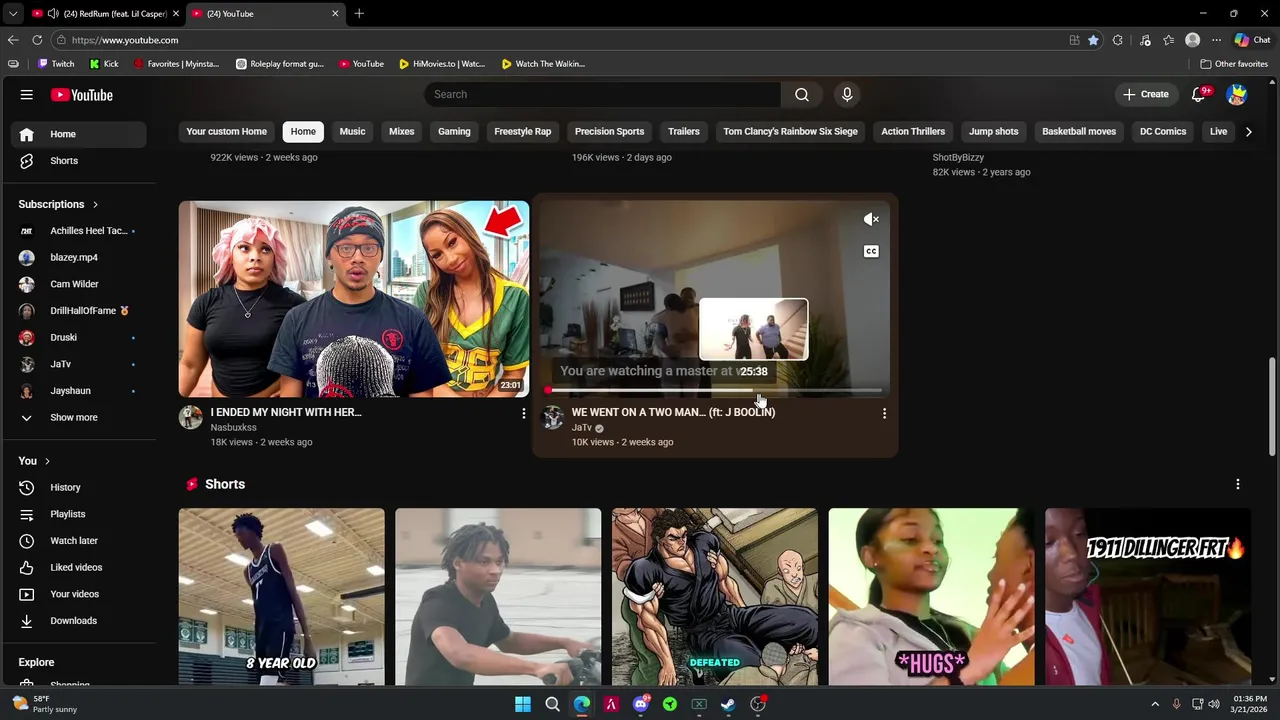Seek on the preview video progress bar
The image size is (1280, 720).
714,390
